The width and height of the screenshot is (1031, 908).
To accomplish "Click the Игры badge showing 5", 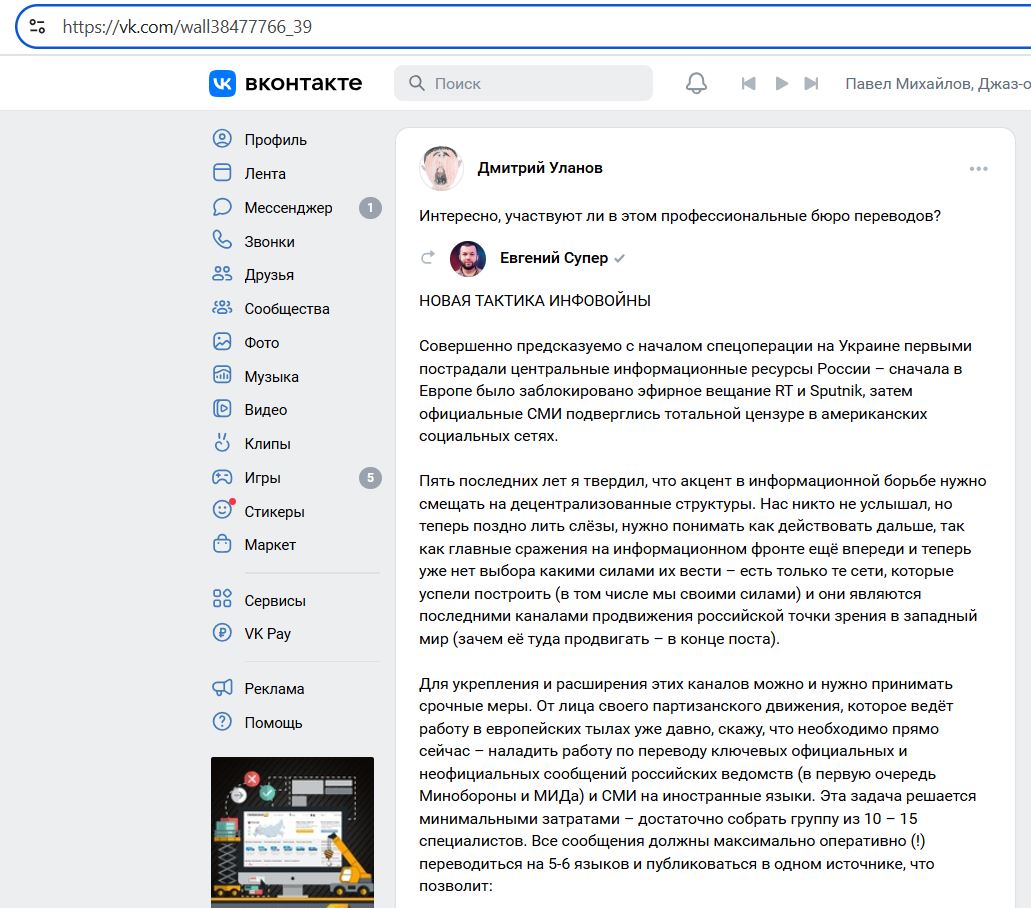I will (x=370, y=478).
